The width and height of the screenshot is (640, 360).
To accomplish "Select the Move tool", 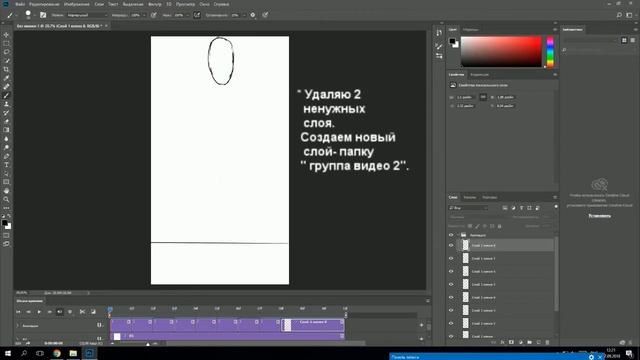I will point(6,35).
